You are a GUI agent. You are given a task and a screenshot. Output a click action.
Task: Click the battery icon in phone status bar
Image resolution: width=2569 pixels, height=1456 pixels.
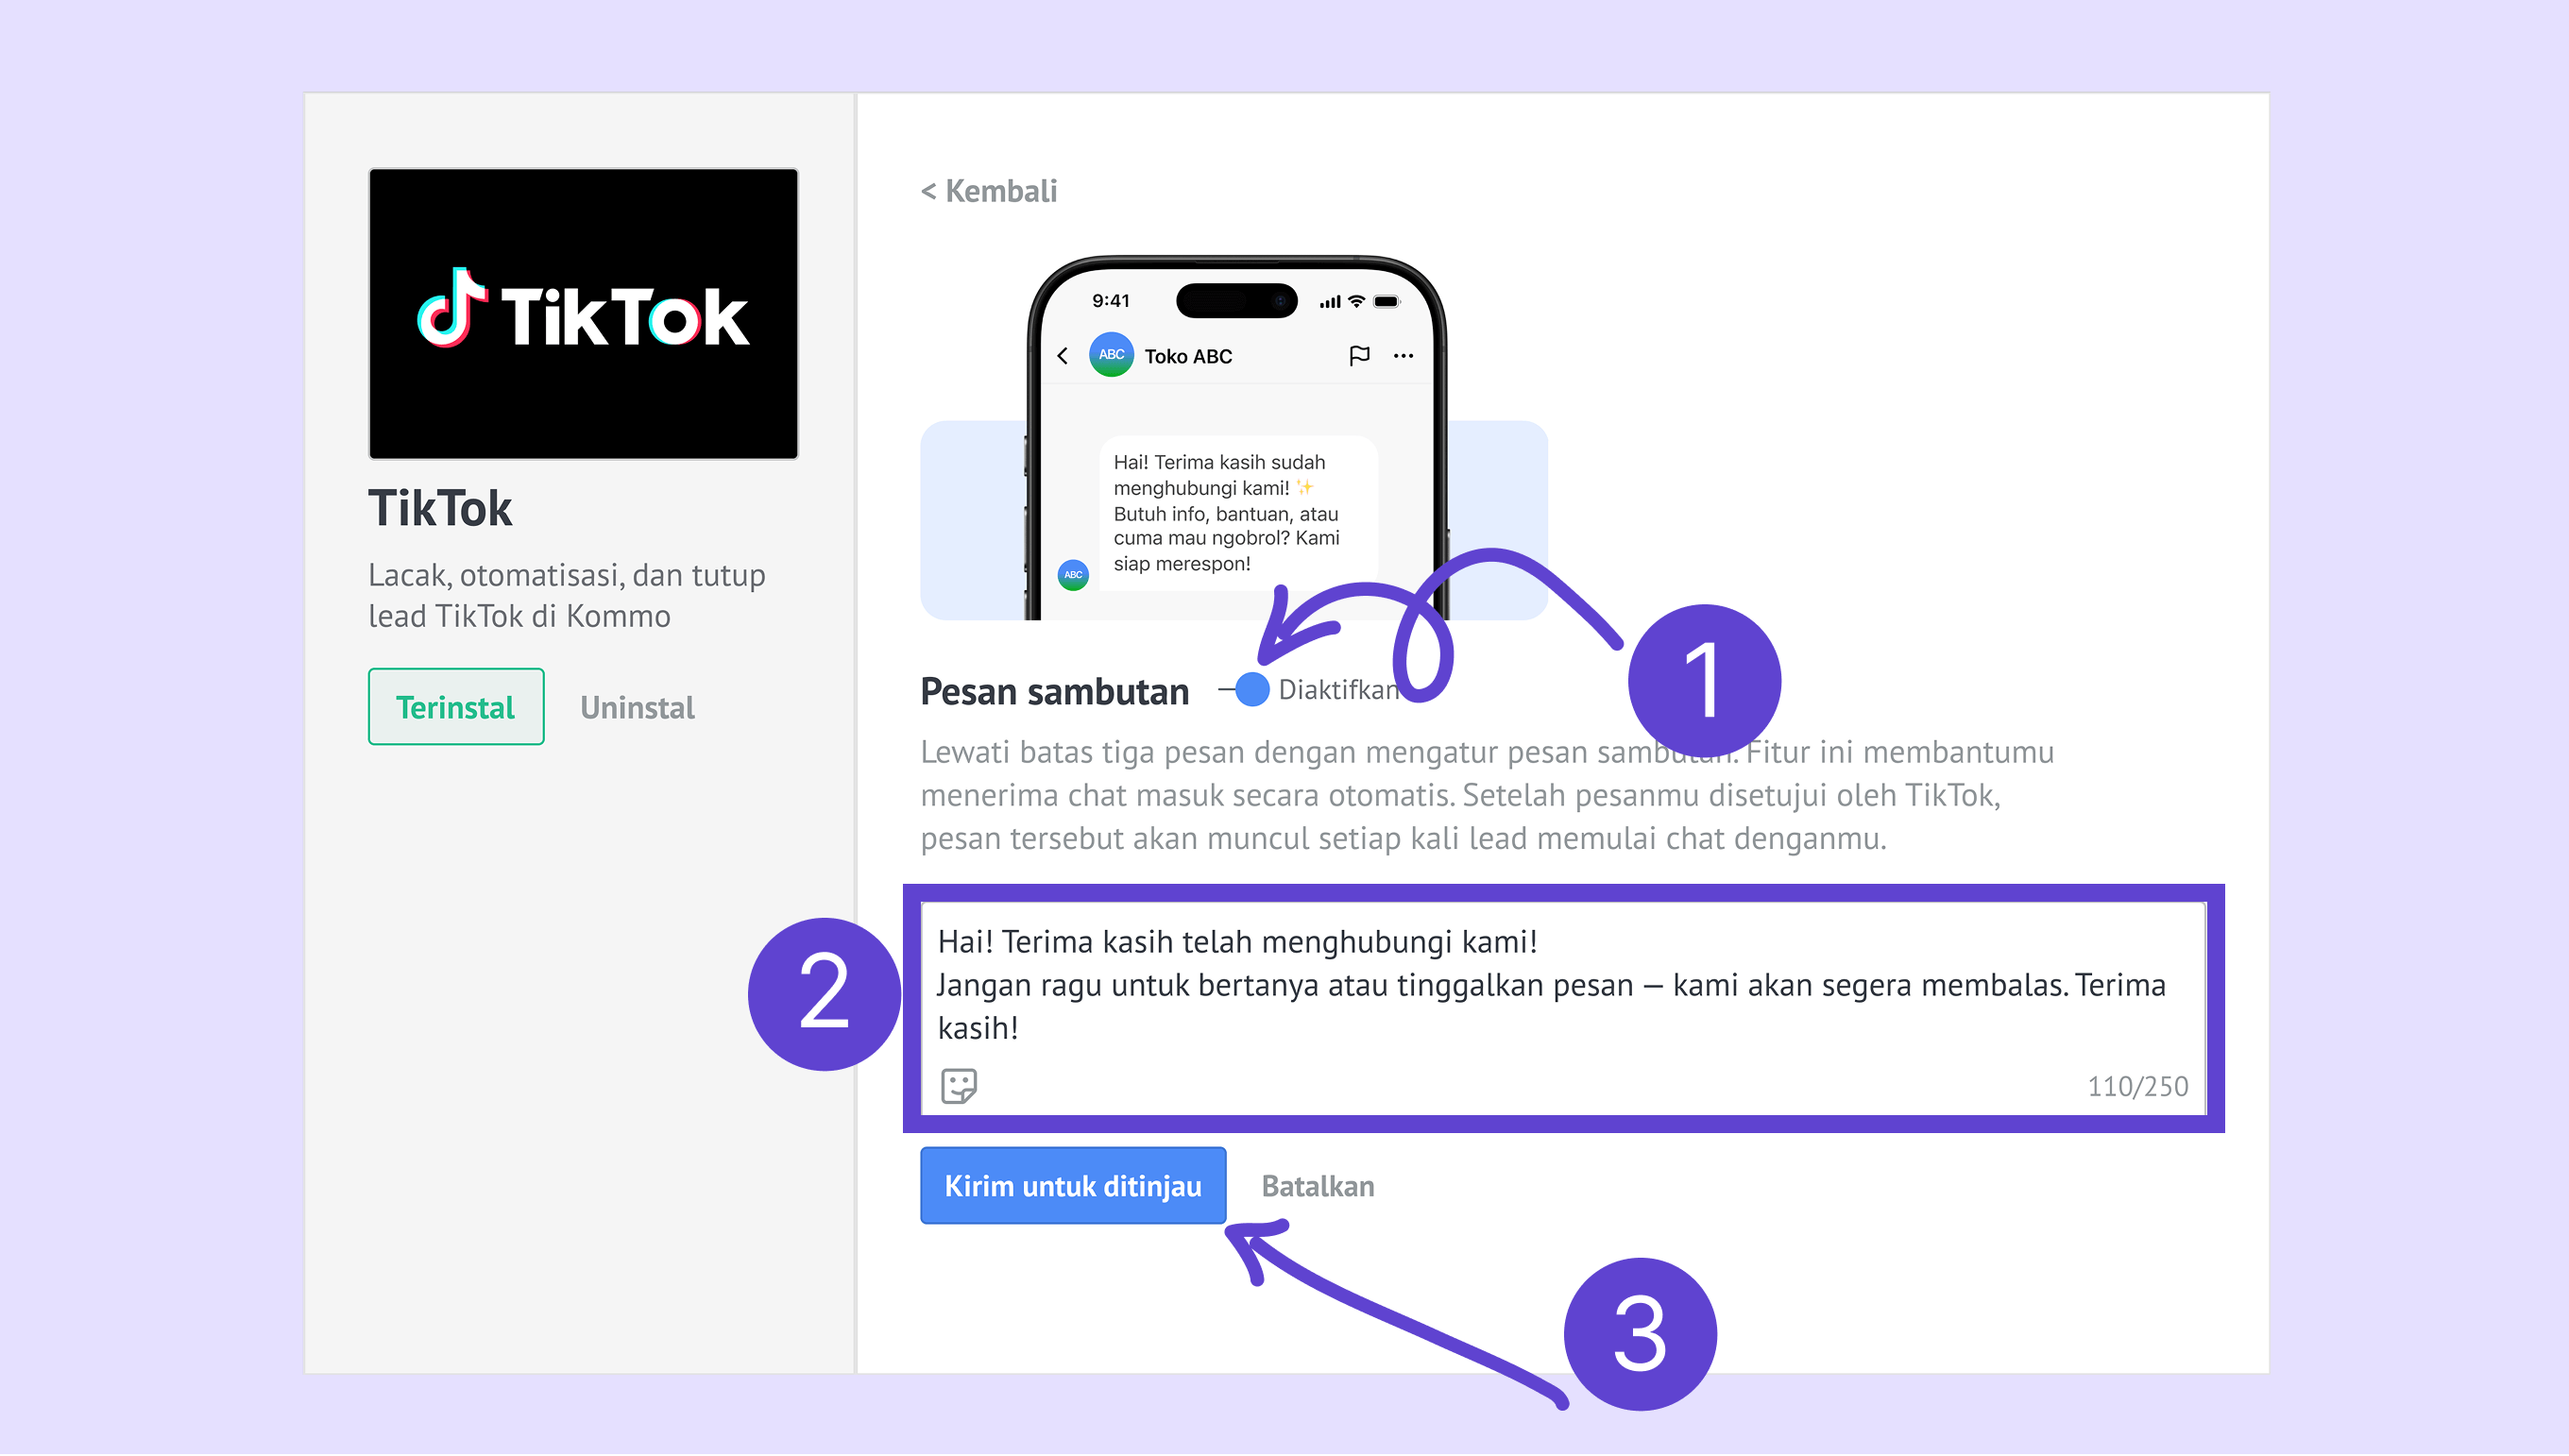tap(1387, 302)
